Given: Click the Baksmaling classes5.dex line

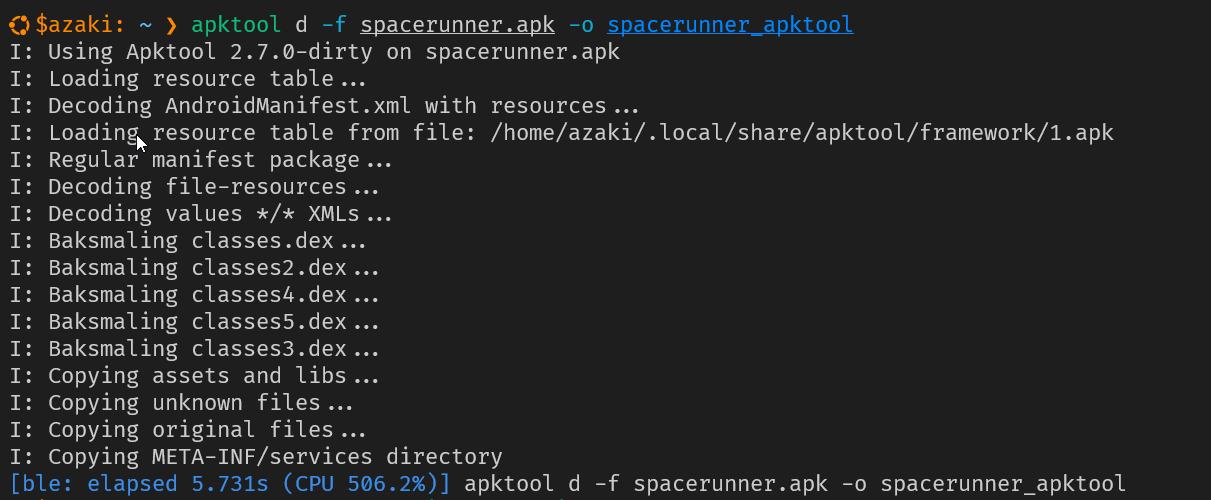Looking at the screenshot, I should [194, 322].
